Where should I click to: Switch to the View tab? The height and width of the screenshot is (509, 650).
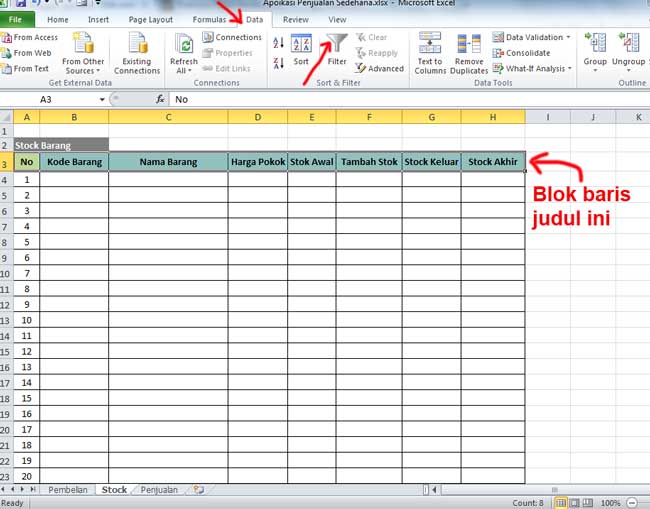pyautogui.click(x=337, y=19)
